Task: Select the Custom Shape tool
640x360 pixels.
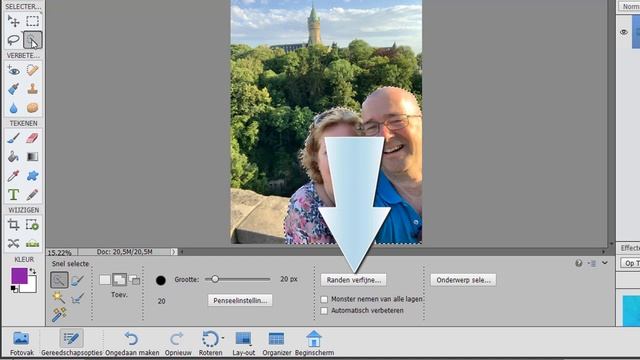Action: tap(32, 176)
